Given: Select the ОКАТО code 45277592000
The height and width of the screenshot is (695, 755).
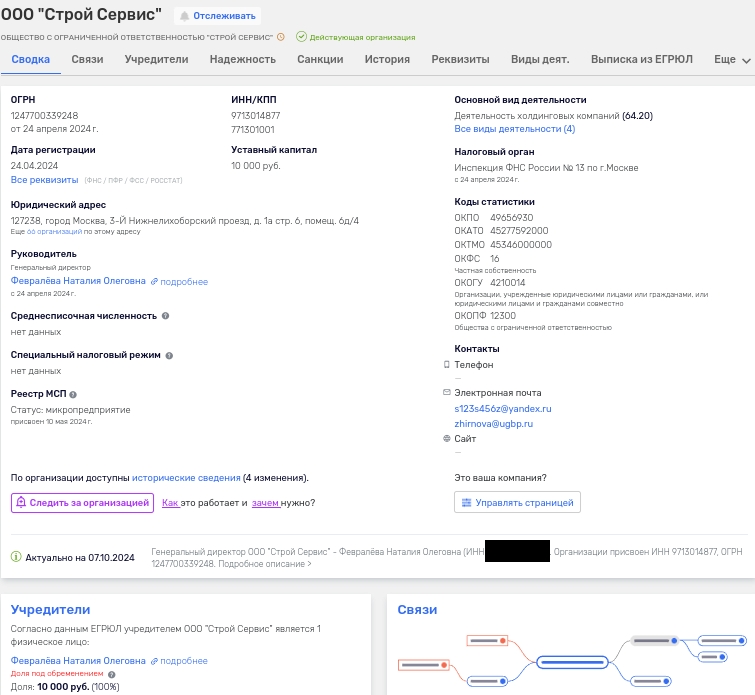Looking at the screenshot, I should (519, 231).
